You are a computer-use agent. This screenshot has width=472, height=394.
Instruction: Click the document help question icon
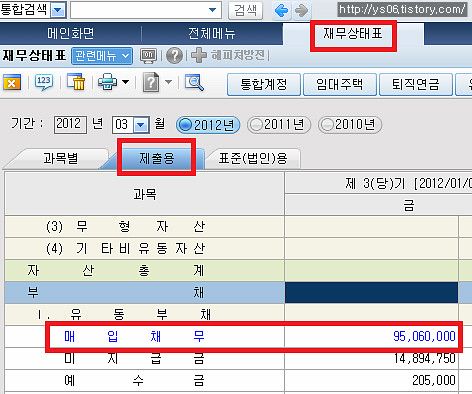click(x=151, y=82)
